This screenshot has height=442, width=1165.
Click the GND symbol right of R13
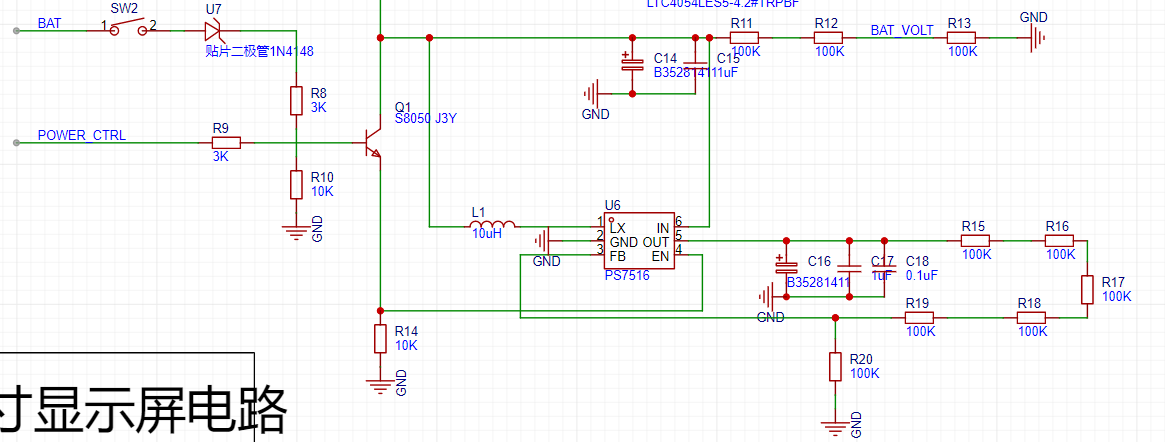[x=1036, y=37]
